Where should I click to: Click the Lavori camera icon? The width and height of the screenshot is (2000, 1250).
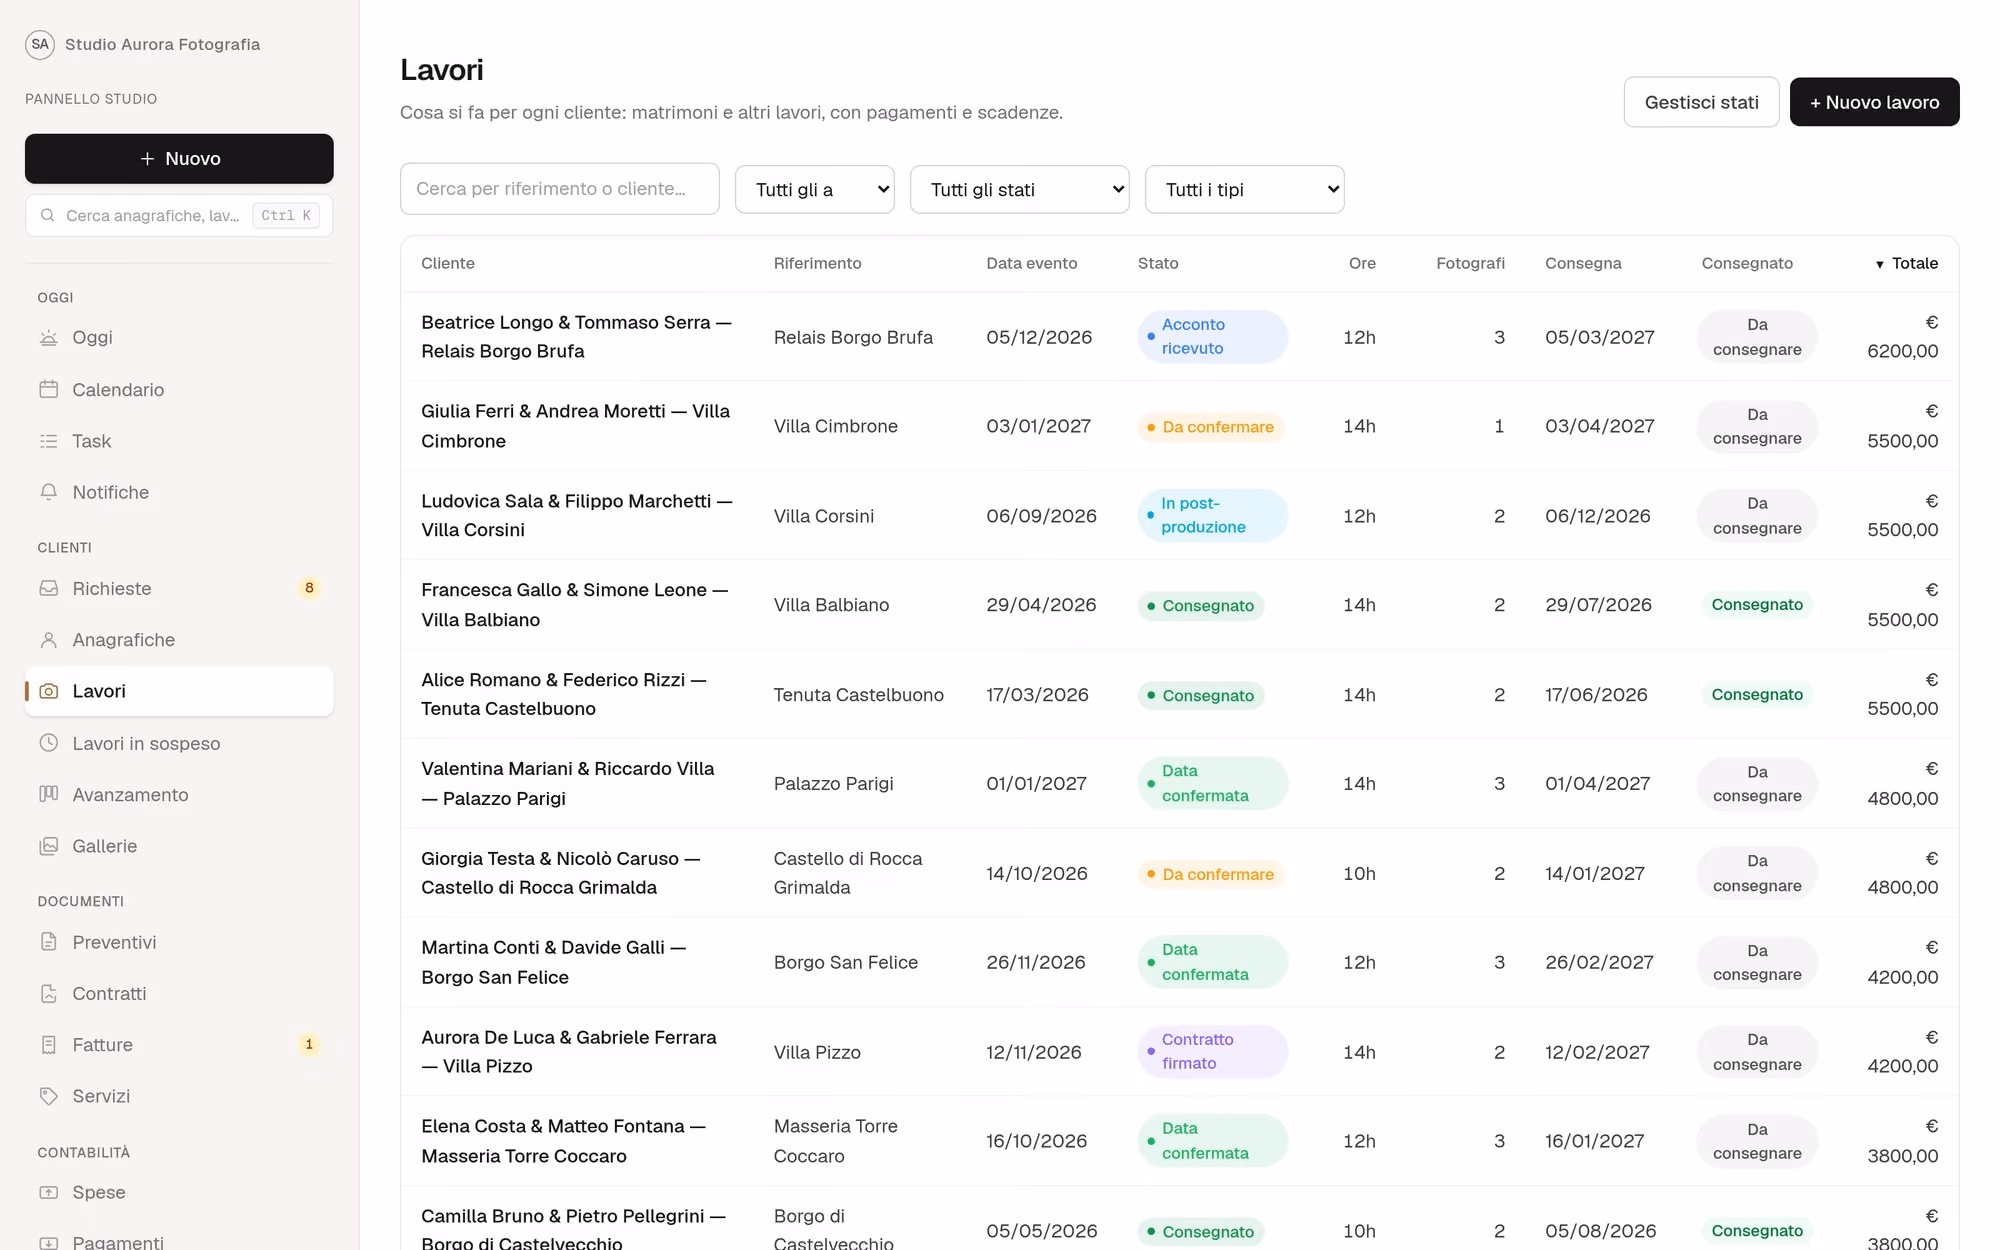click(x=48, y=691)
